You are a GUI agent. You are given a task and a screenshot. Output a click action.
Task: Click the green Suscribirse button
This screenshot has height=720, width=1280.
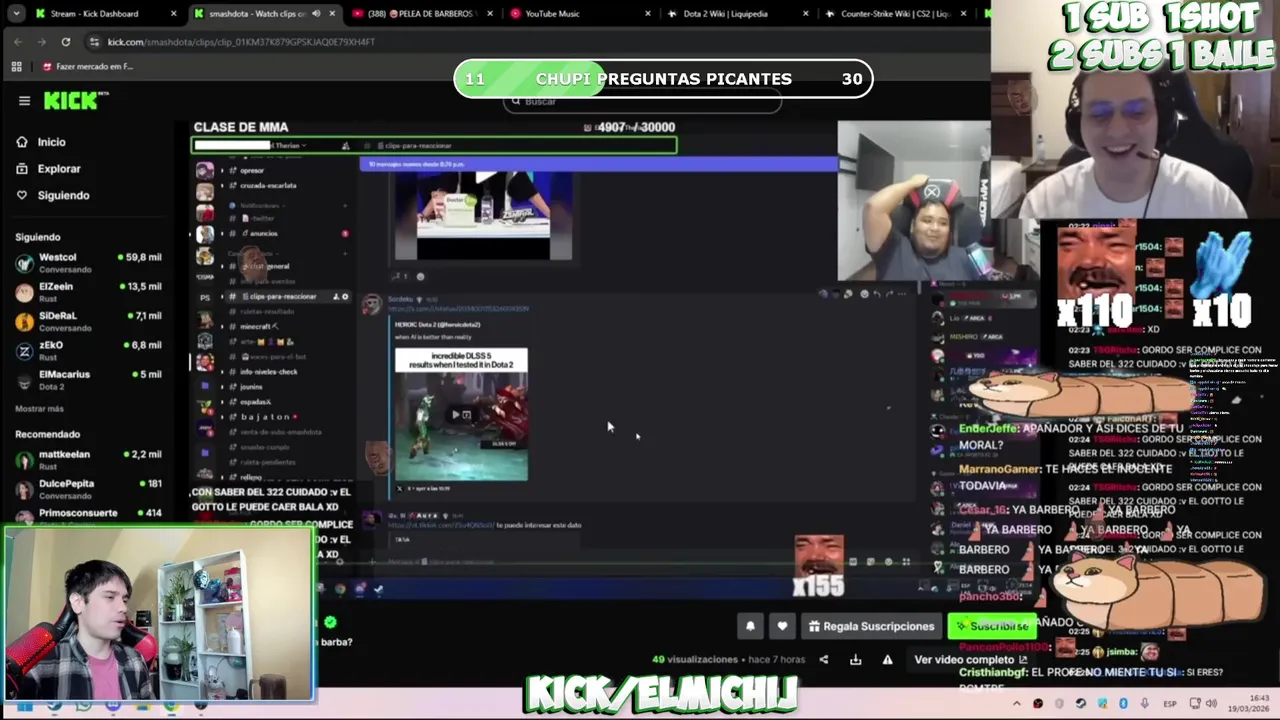pyautogui.click(x=992, y=626)
